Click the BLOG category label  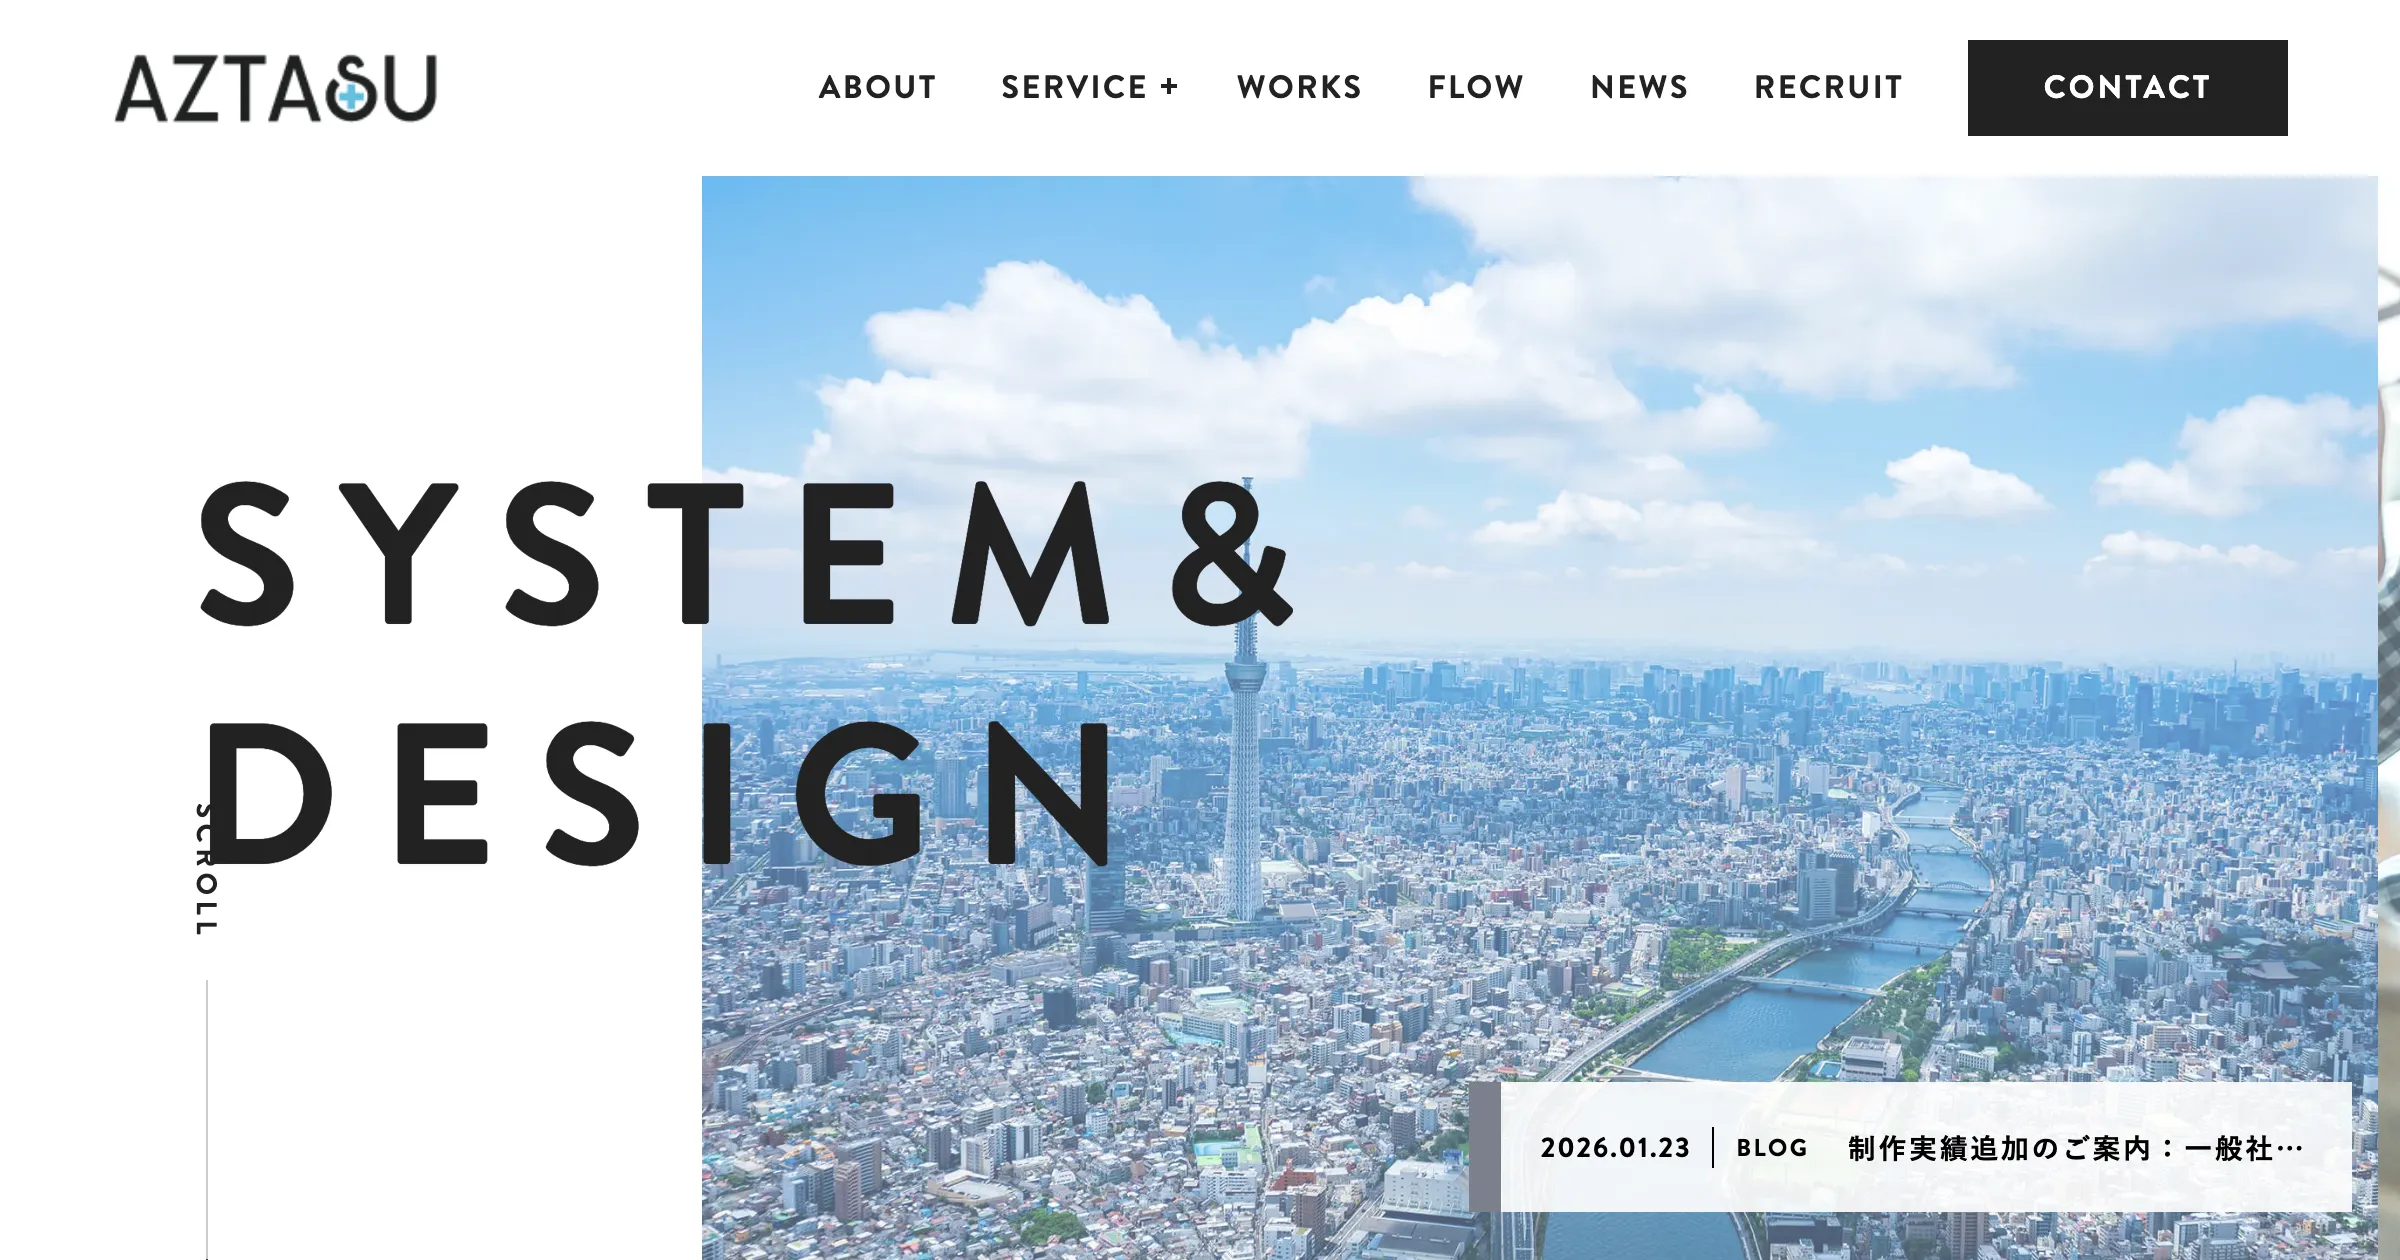click(x=1772, y=1147)
